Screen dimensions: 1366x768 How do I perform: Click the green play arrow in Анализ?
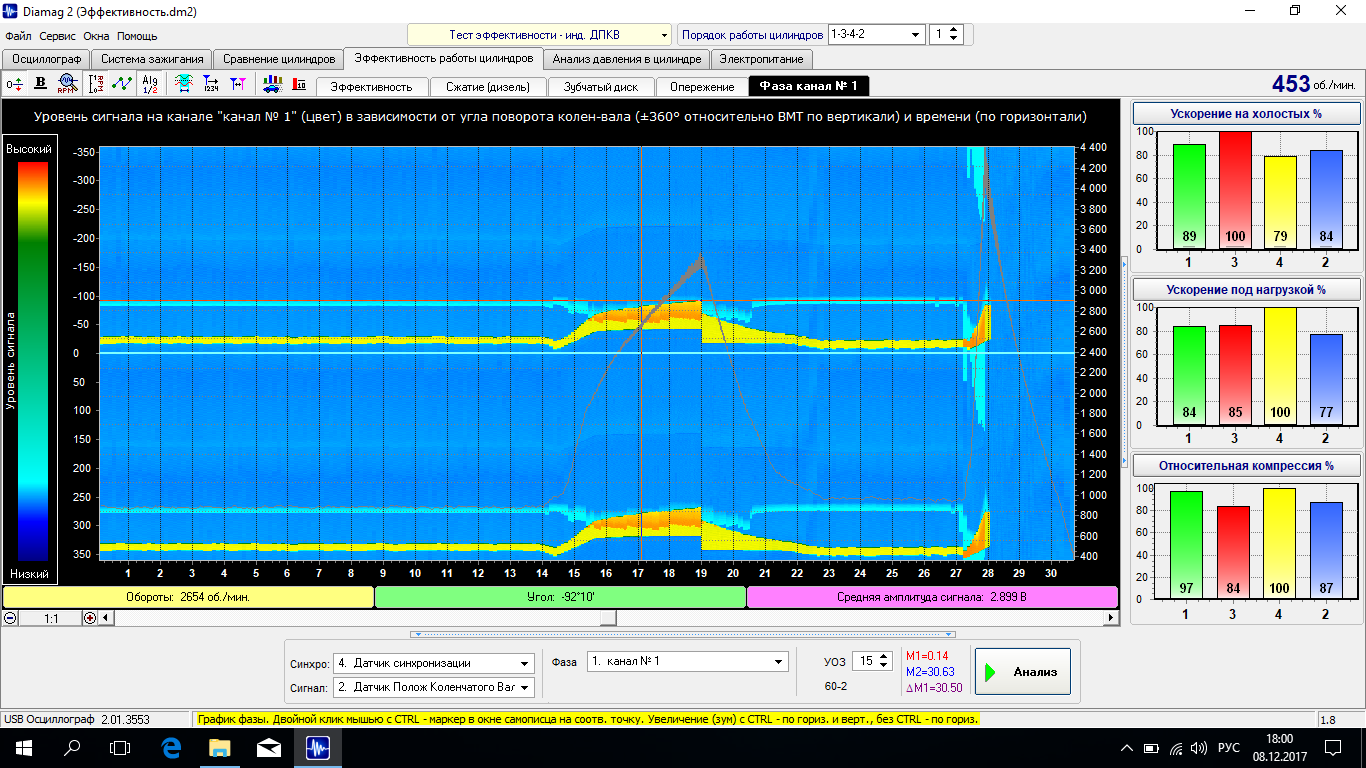click(x=991, y=672)
